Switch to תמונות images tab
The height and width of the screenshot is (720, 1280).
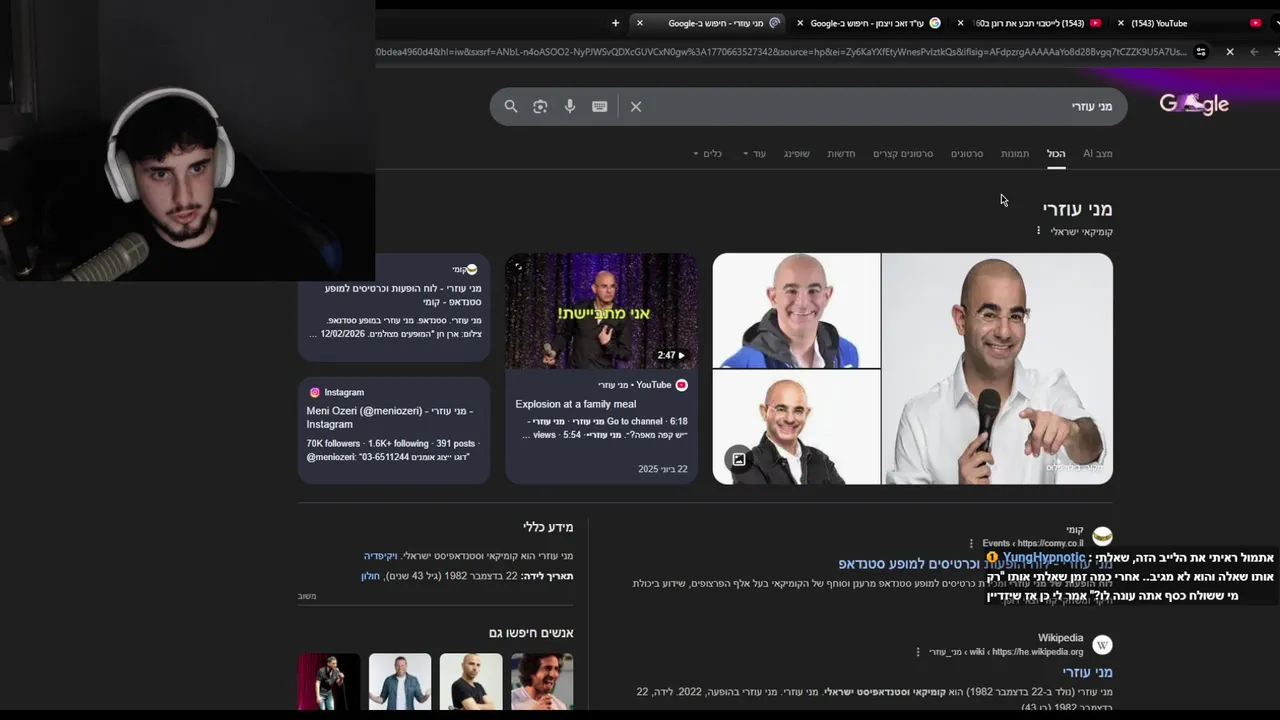(x=1015, y=153)
